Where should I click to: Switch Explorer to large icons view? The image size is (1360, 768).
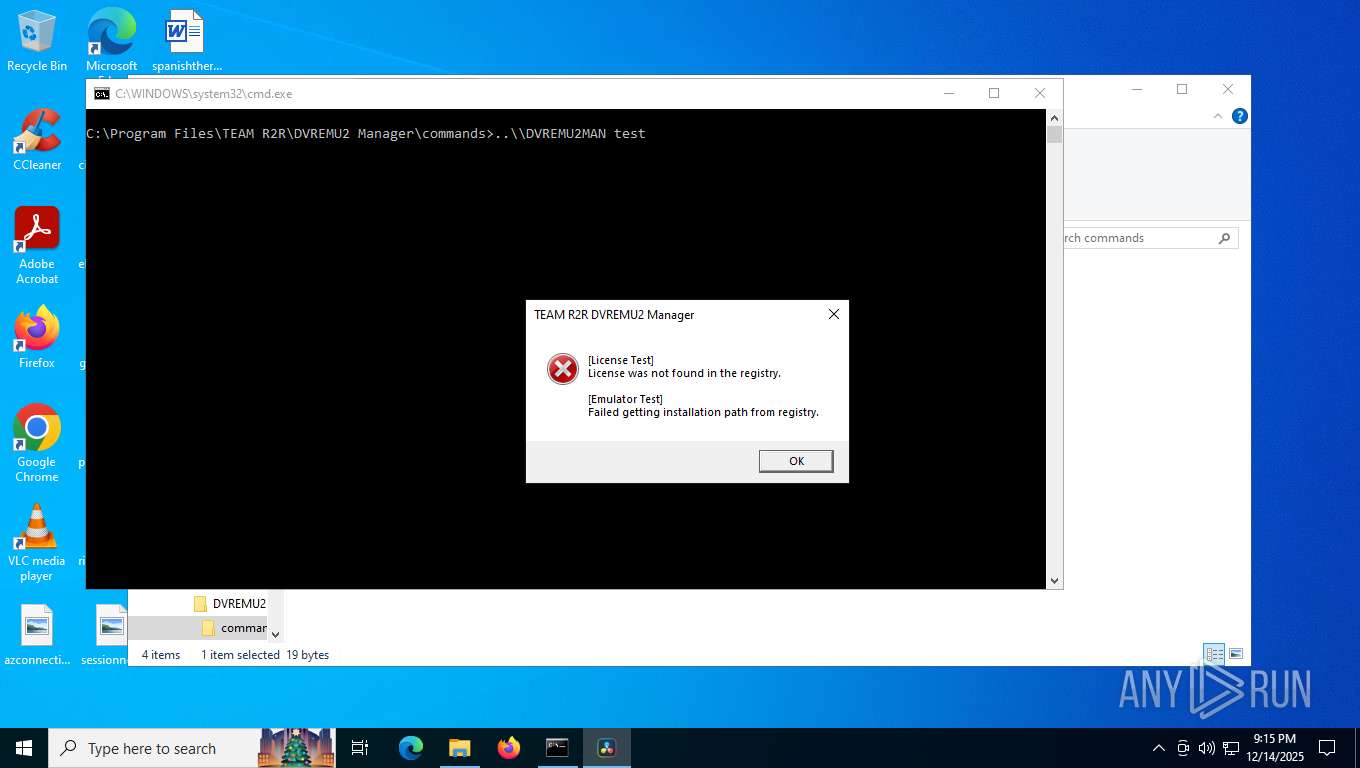click(x=1236, y=654)
